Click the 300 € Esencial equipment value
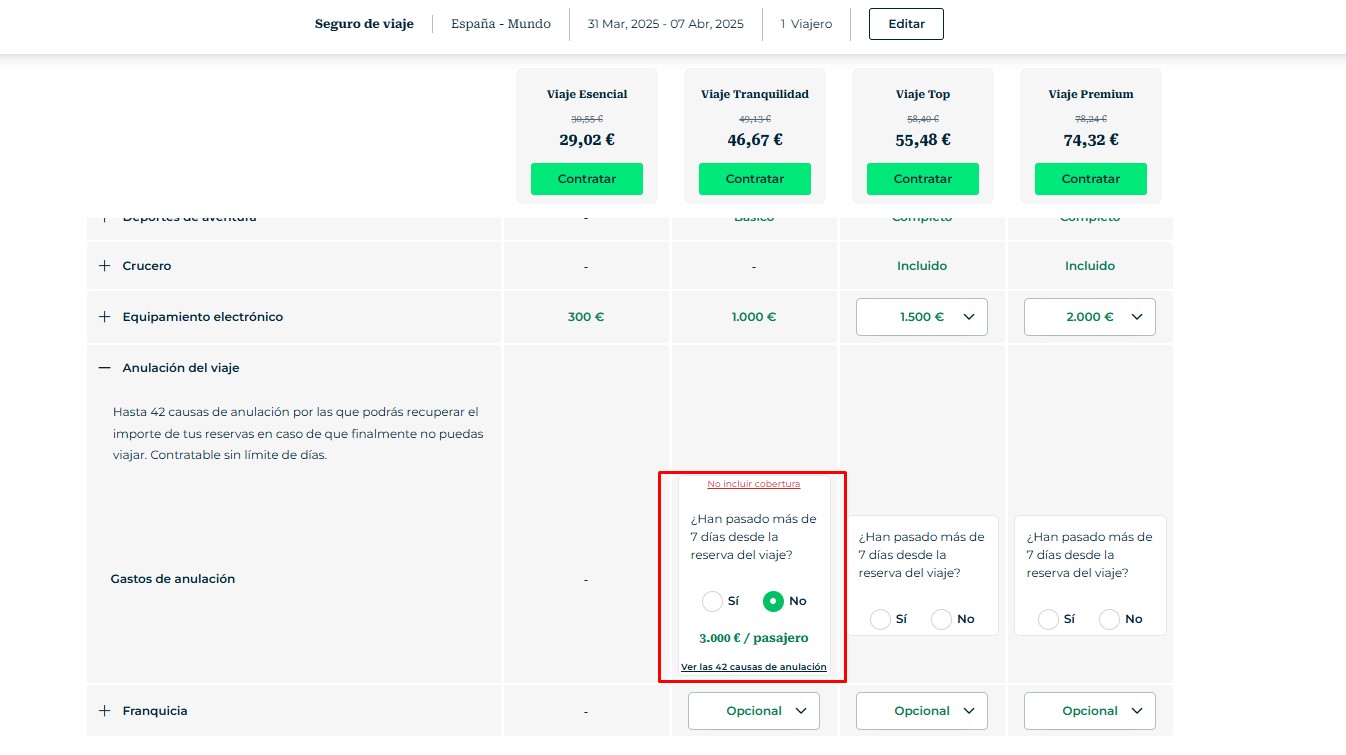Screen dimensions: 1346x755 pyautogui.click(x=586, y=317)
